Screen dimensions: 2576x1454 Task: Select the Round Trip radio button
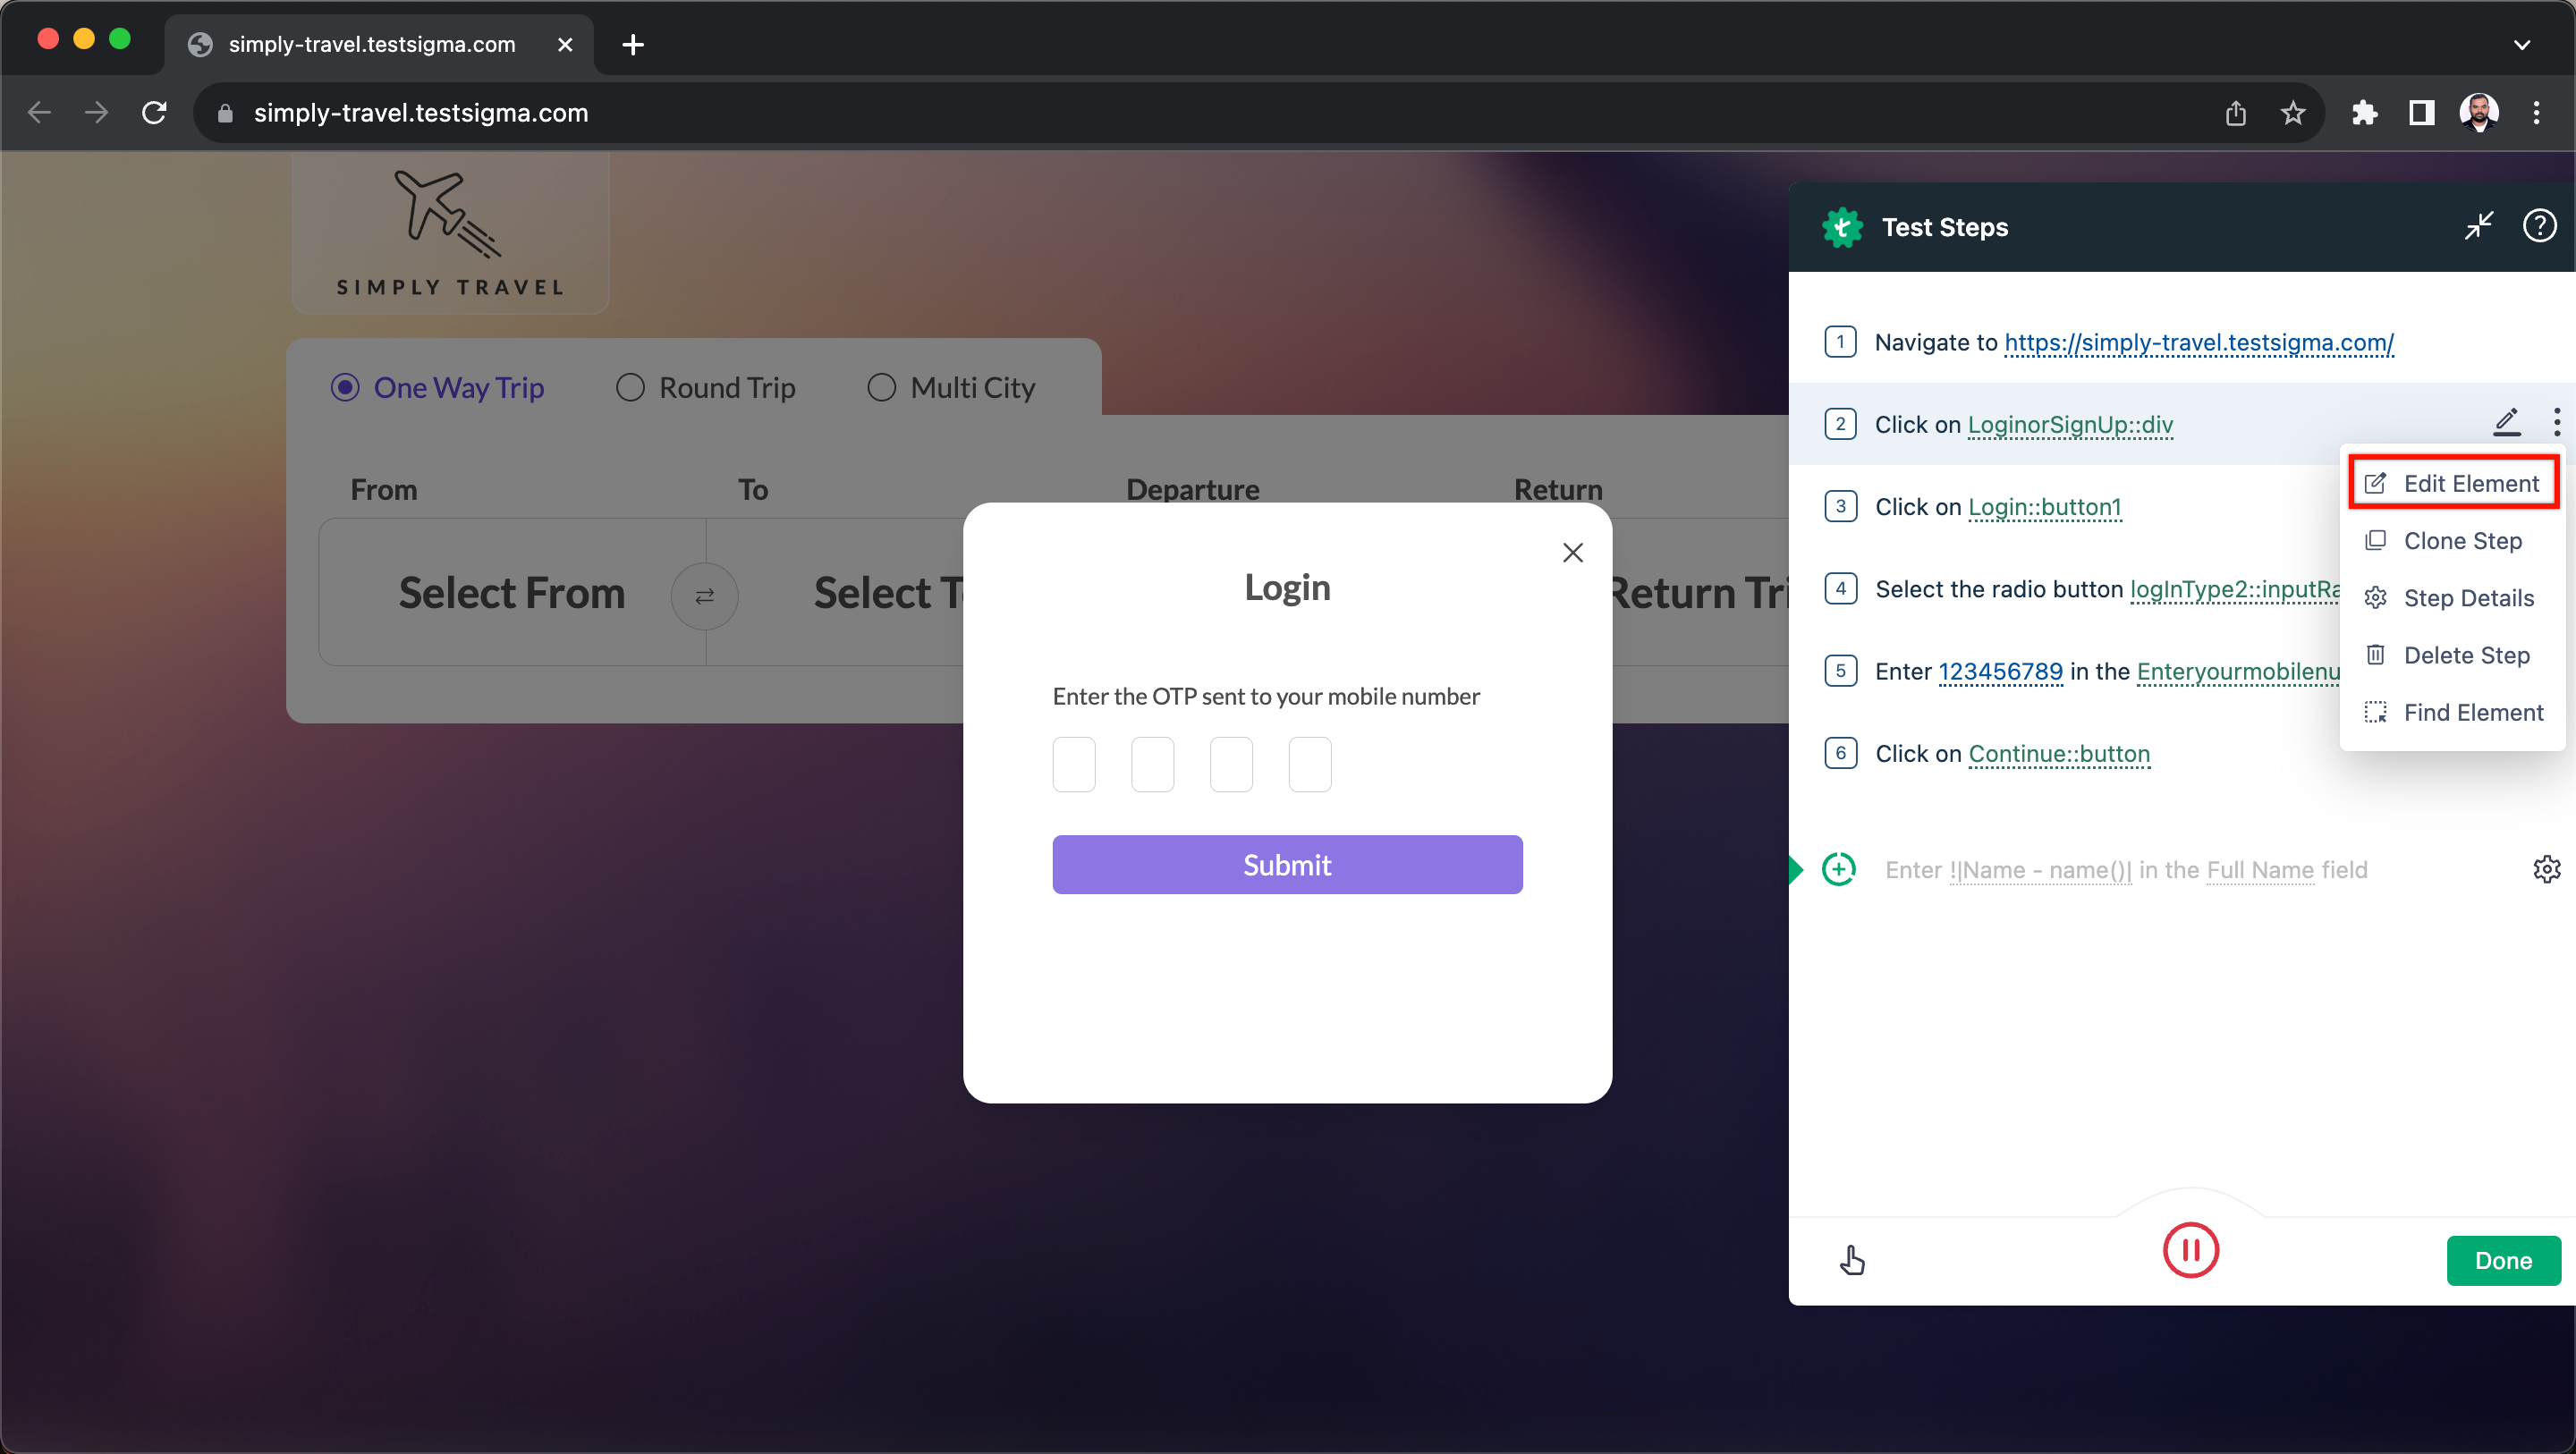click(630, 387)
